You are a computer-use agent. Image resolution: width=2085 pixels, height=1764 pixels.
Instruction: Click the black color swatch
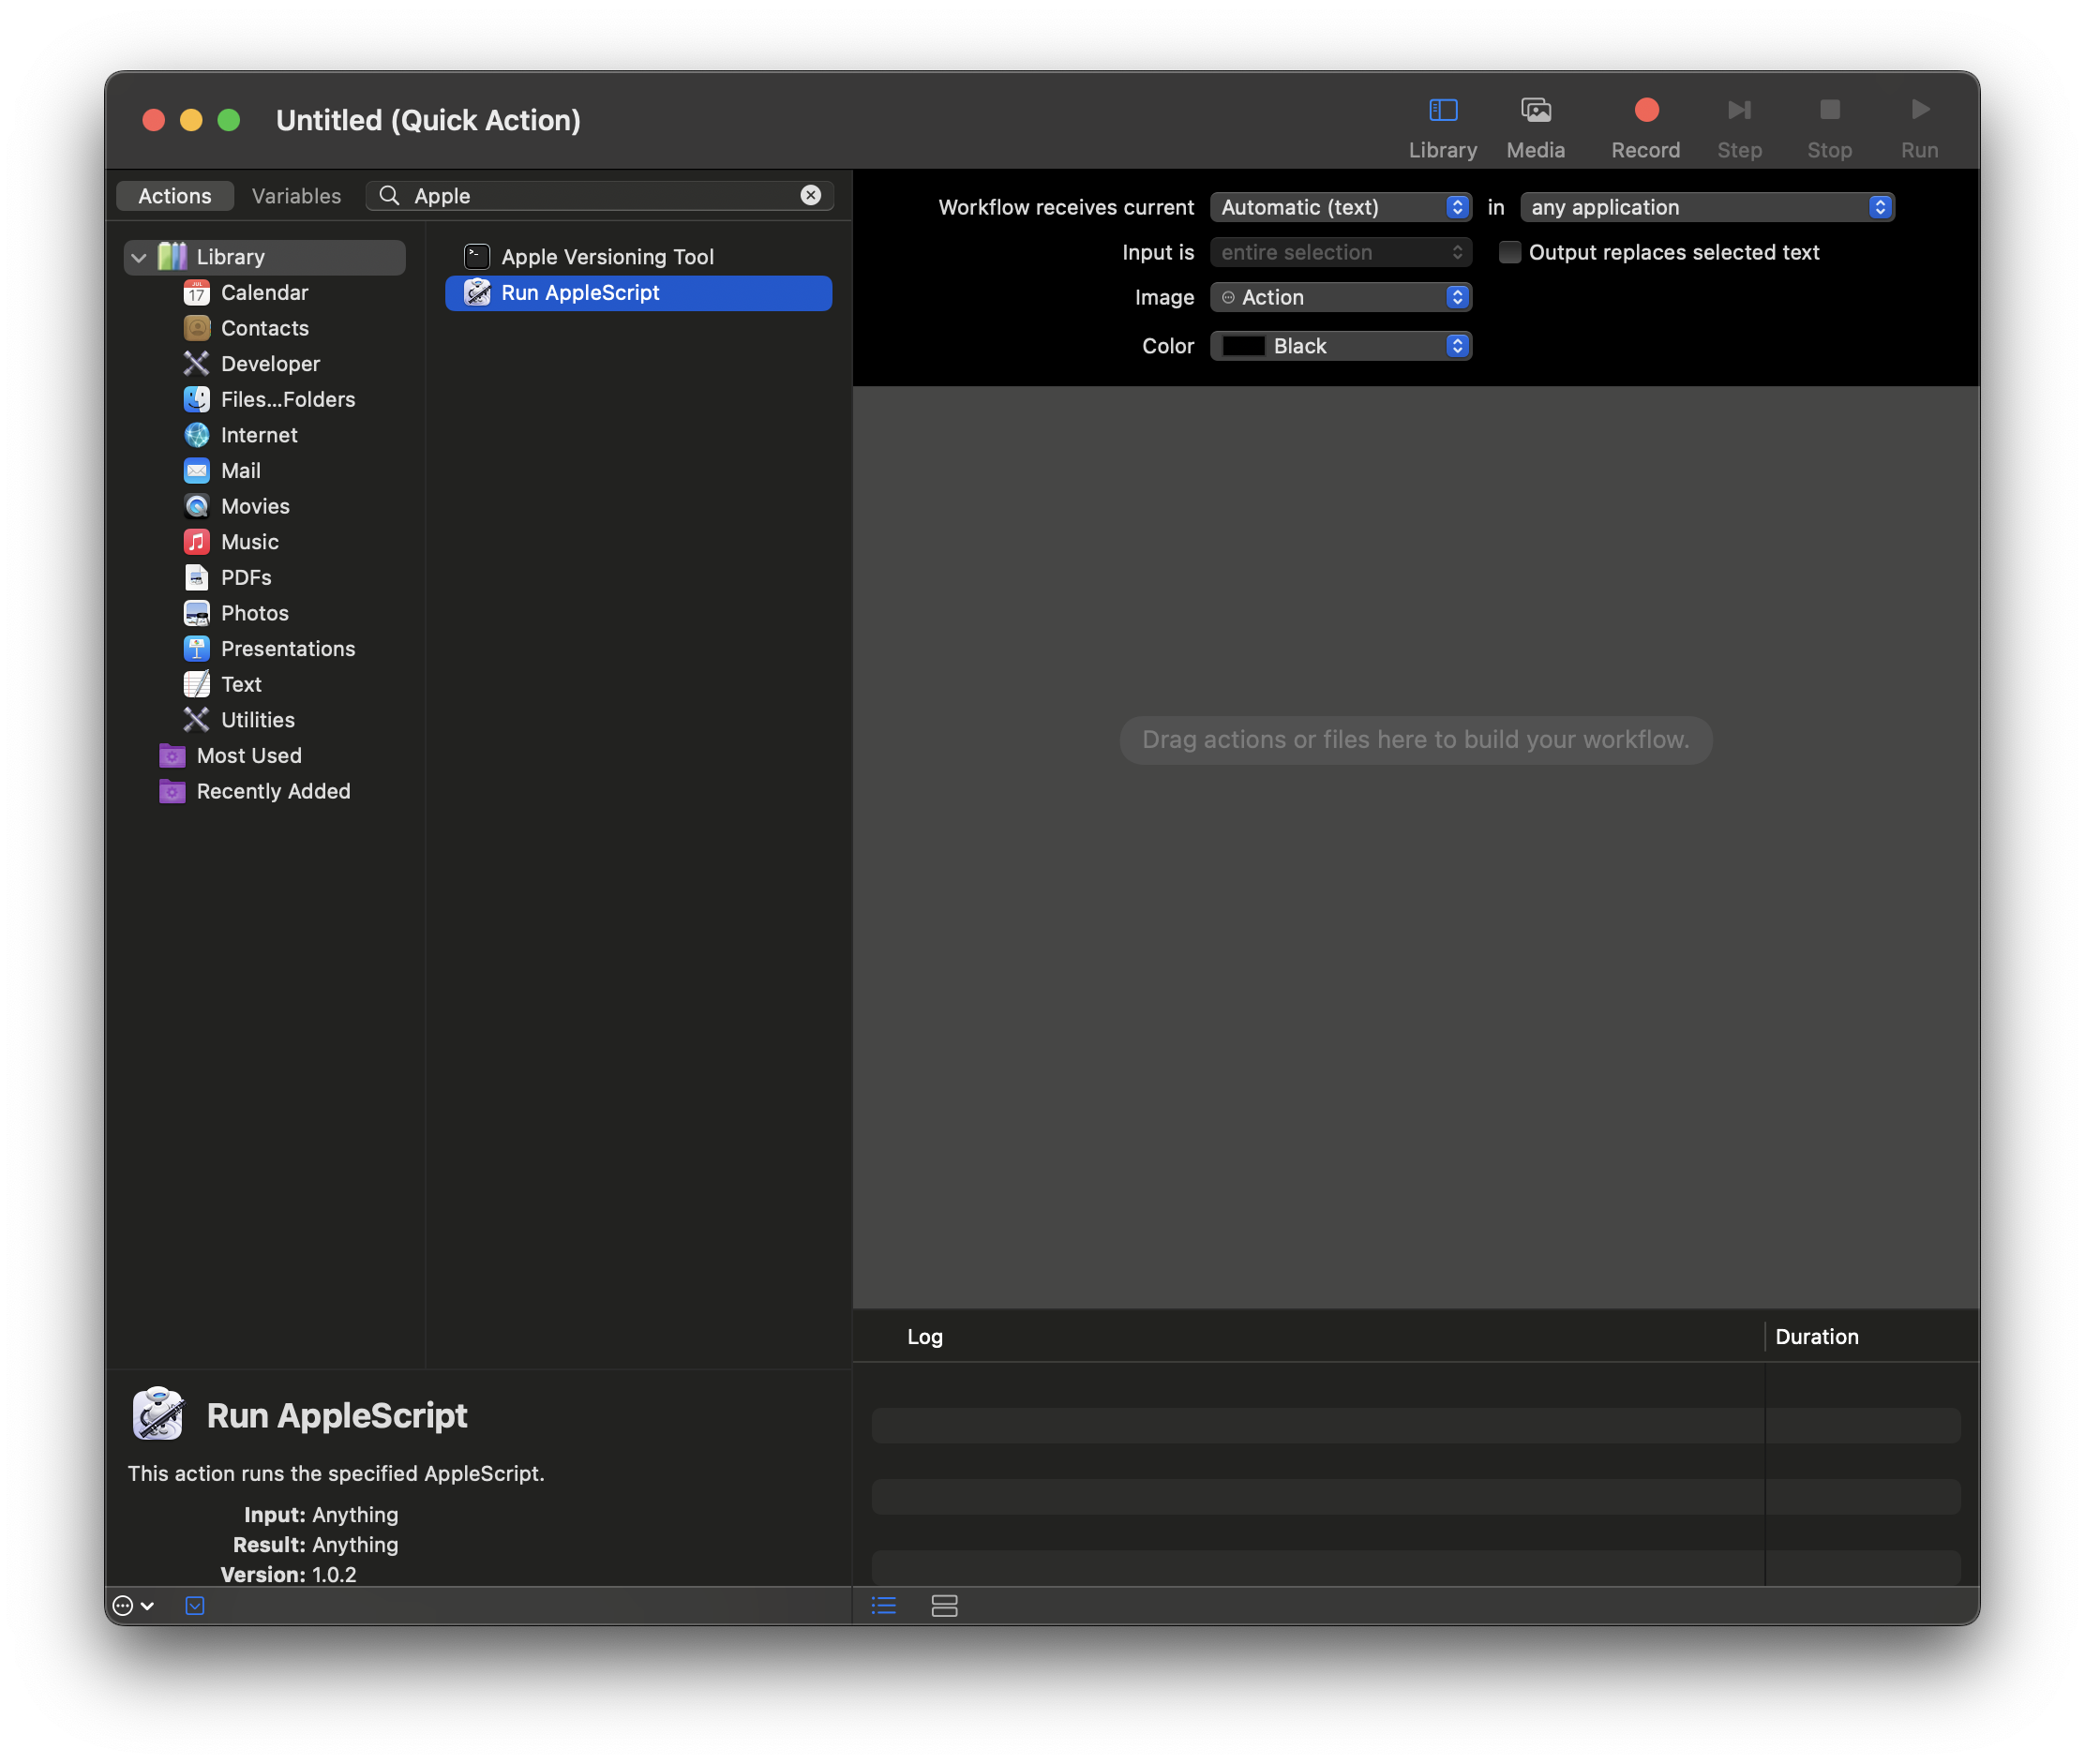pos(1243,346)
